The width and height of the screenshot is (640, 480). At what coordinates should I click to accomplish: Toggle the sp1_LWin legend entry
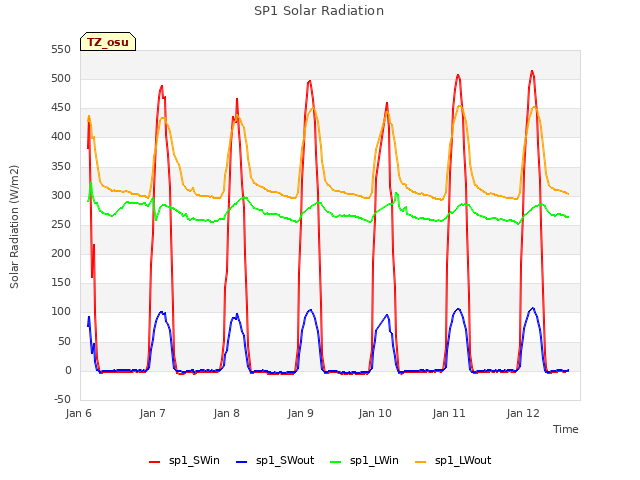click(x=364, y=461)
